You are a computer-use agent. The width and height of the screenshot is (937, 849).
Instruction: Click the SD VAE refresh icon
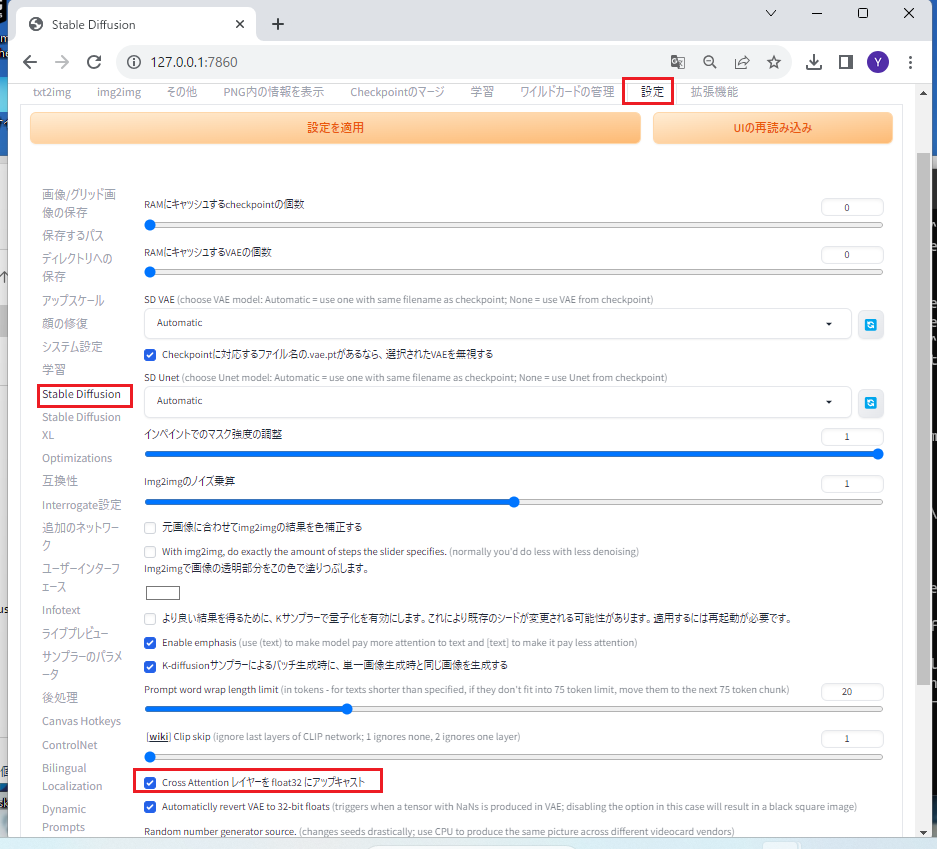(x=871, y=325)
